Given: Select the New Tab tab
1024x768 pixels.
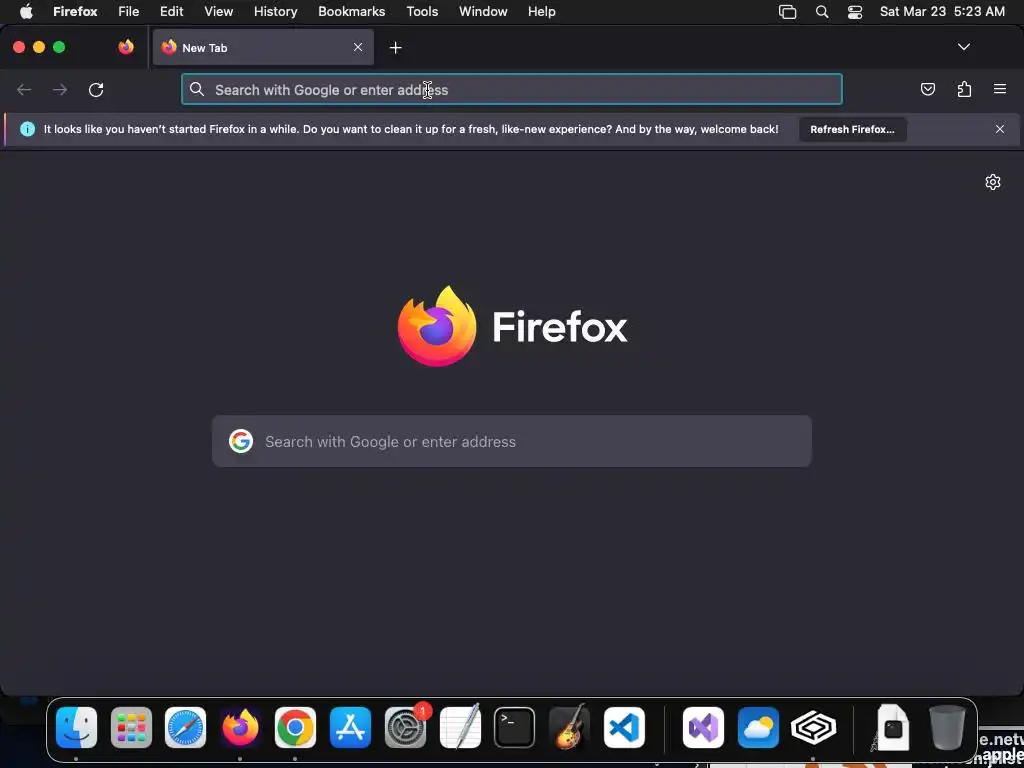Looking at the screenshot, I should click(x=263, y=47).
